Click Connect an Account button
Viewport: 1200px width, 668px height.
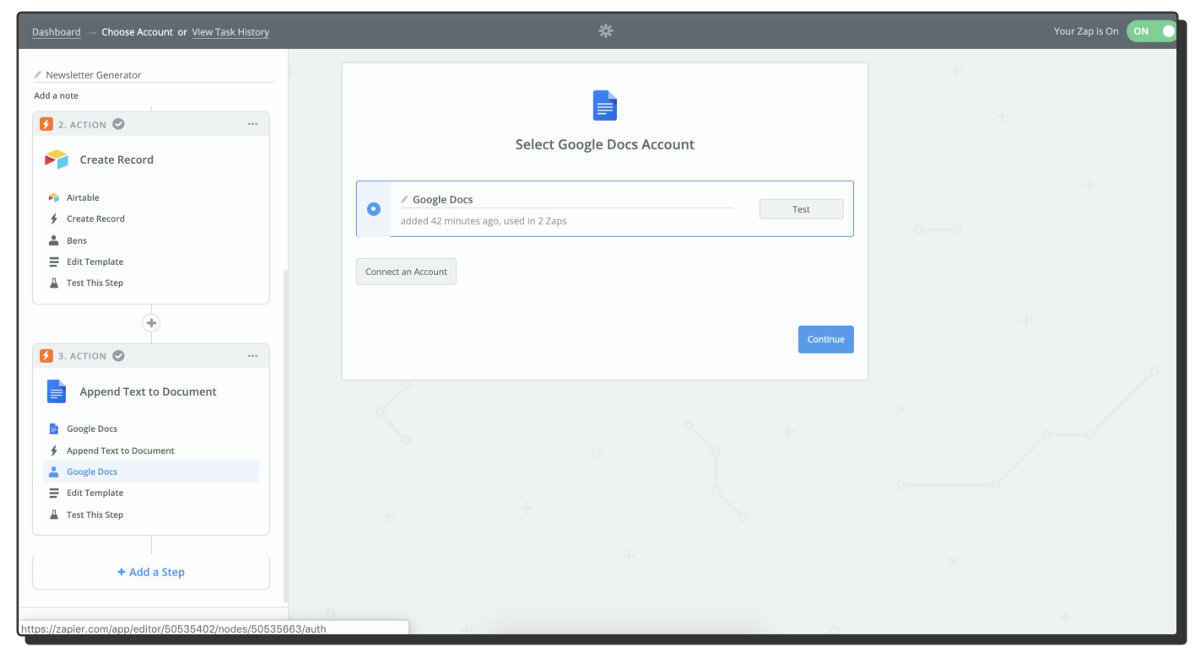(406, 272)
